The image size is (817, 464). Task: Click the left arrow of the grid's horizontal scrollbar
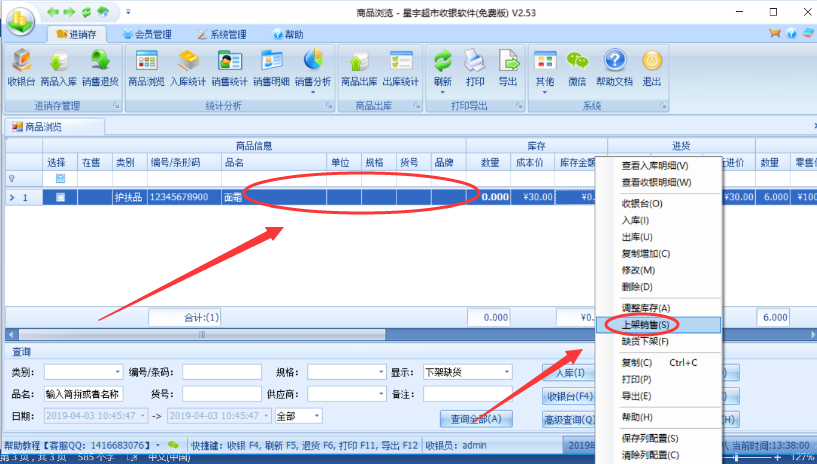point(11,334)
